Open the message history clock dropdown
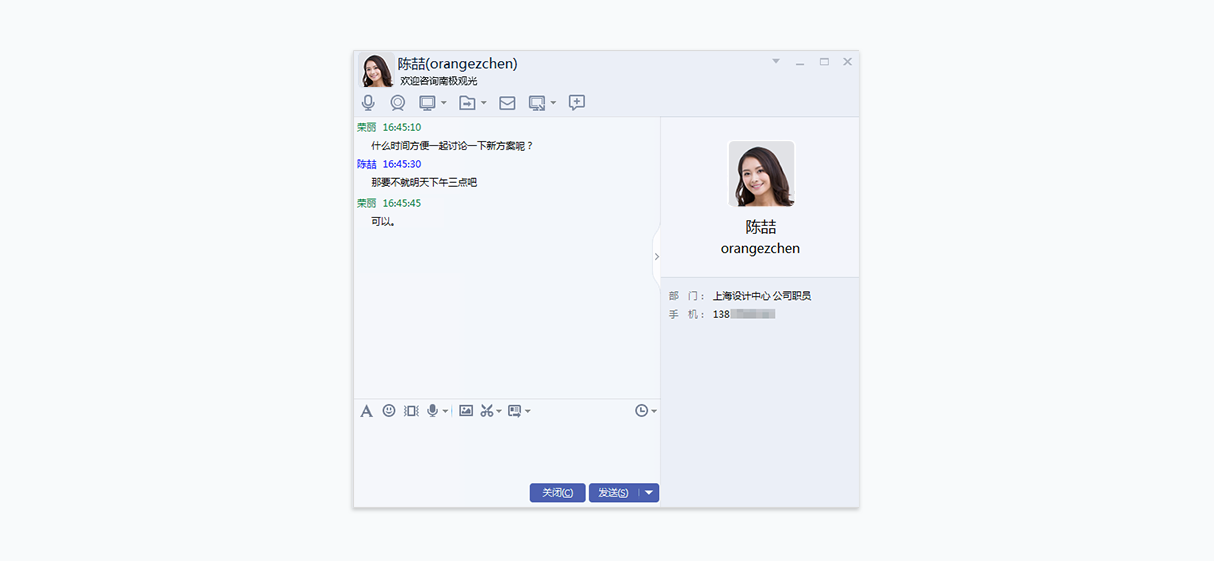This screenshot has height=561, width=1214. (646, 411)
